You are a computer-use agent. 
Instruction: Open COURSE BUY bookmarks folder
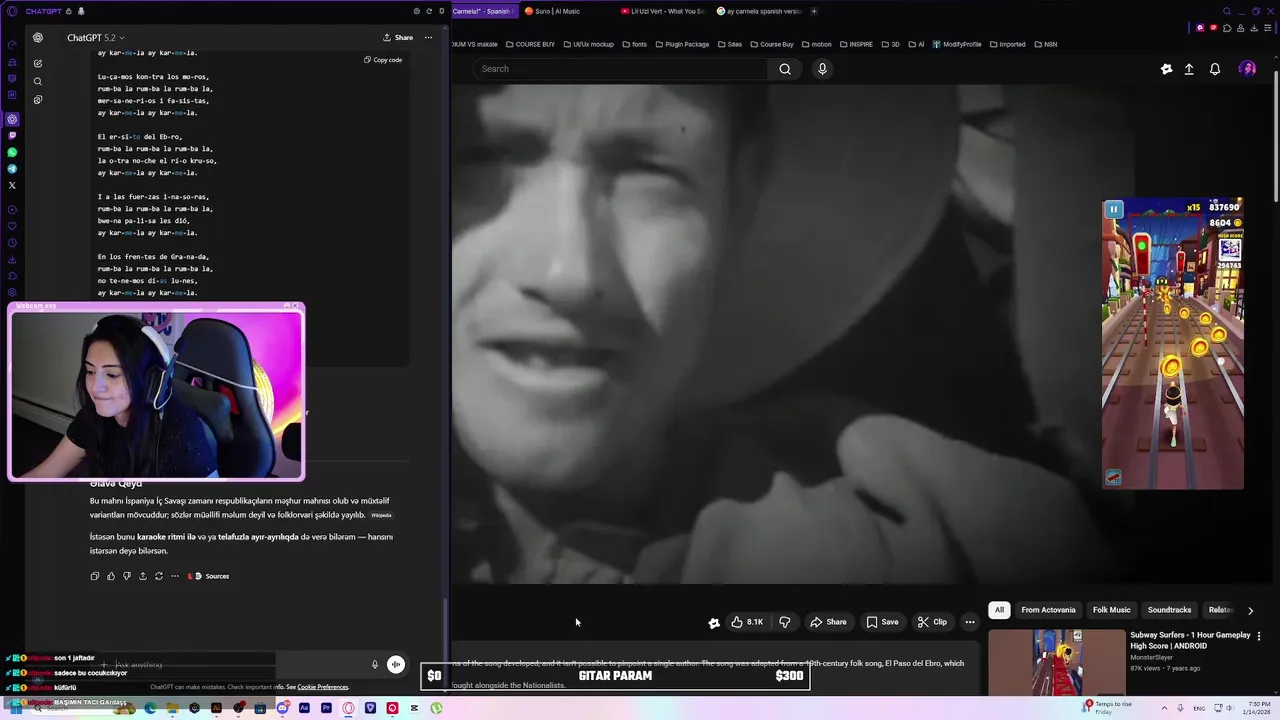click(x=530, y=44)
